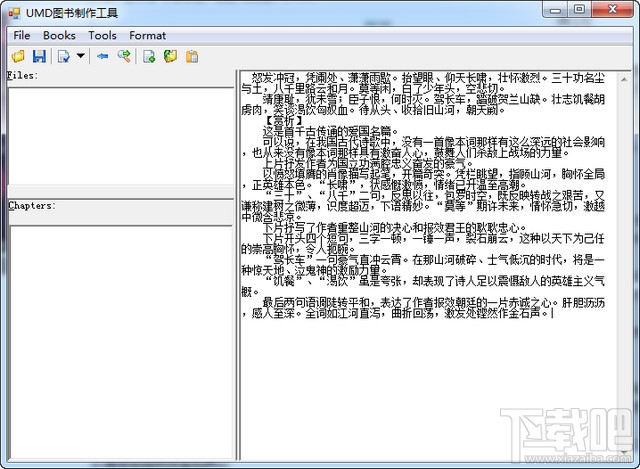
Task: Click the UMD app icon in title bar
Action: 14,13
